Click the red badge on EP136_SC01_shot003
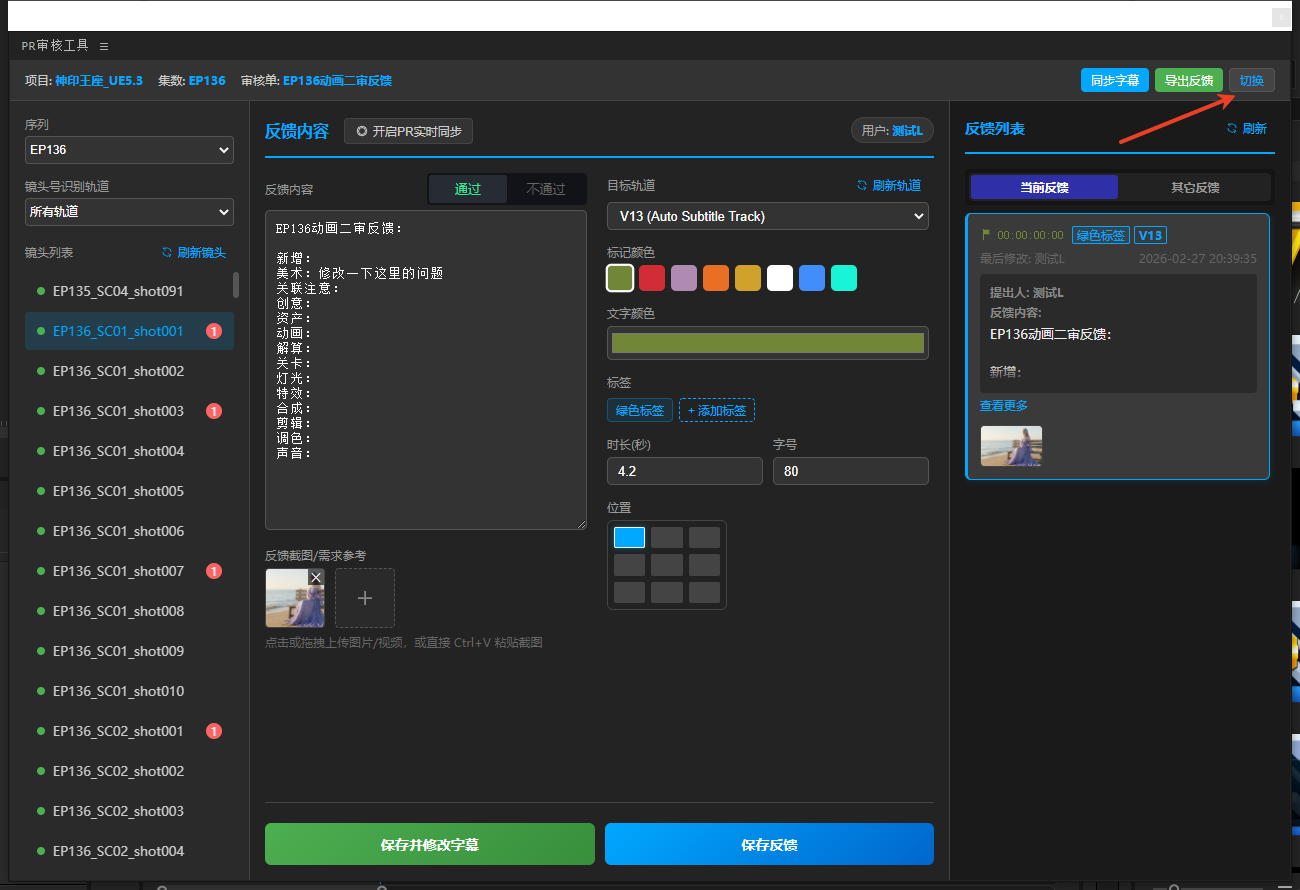 (x=213, y=411)
